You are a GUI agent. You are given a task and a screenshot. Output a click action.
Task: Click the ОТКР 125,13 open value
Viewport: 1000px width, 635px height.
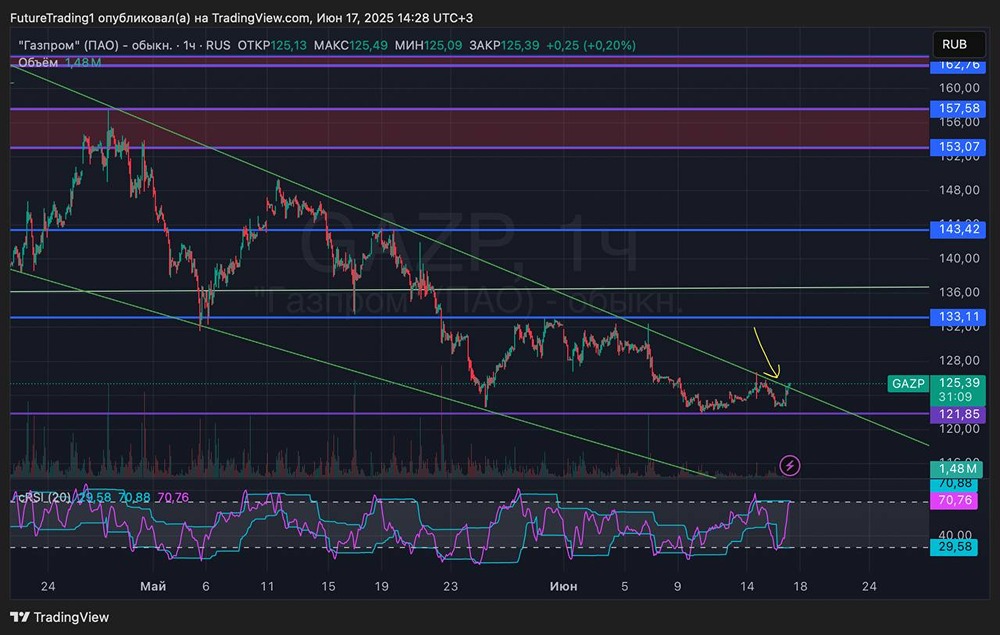(x=272, y=45)
